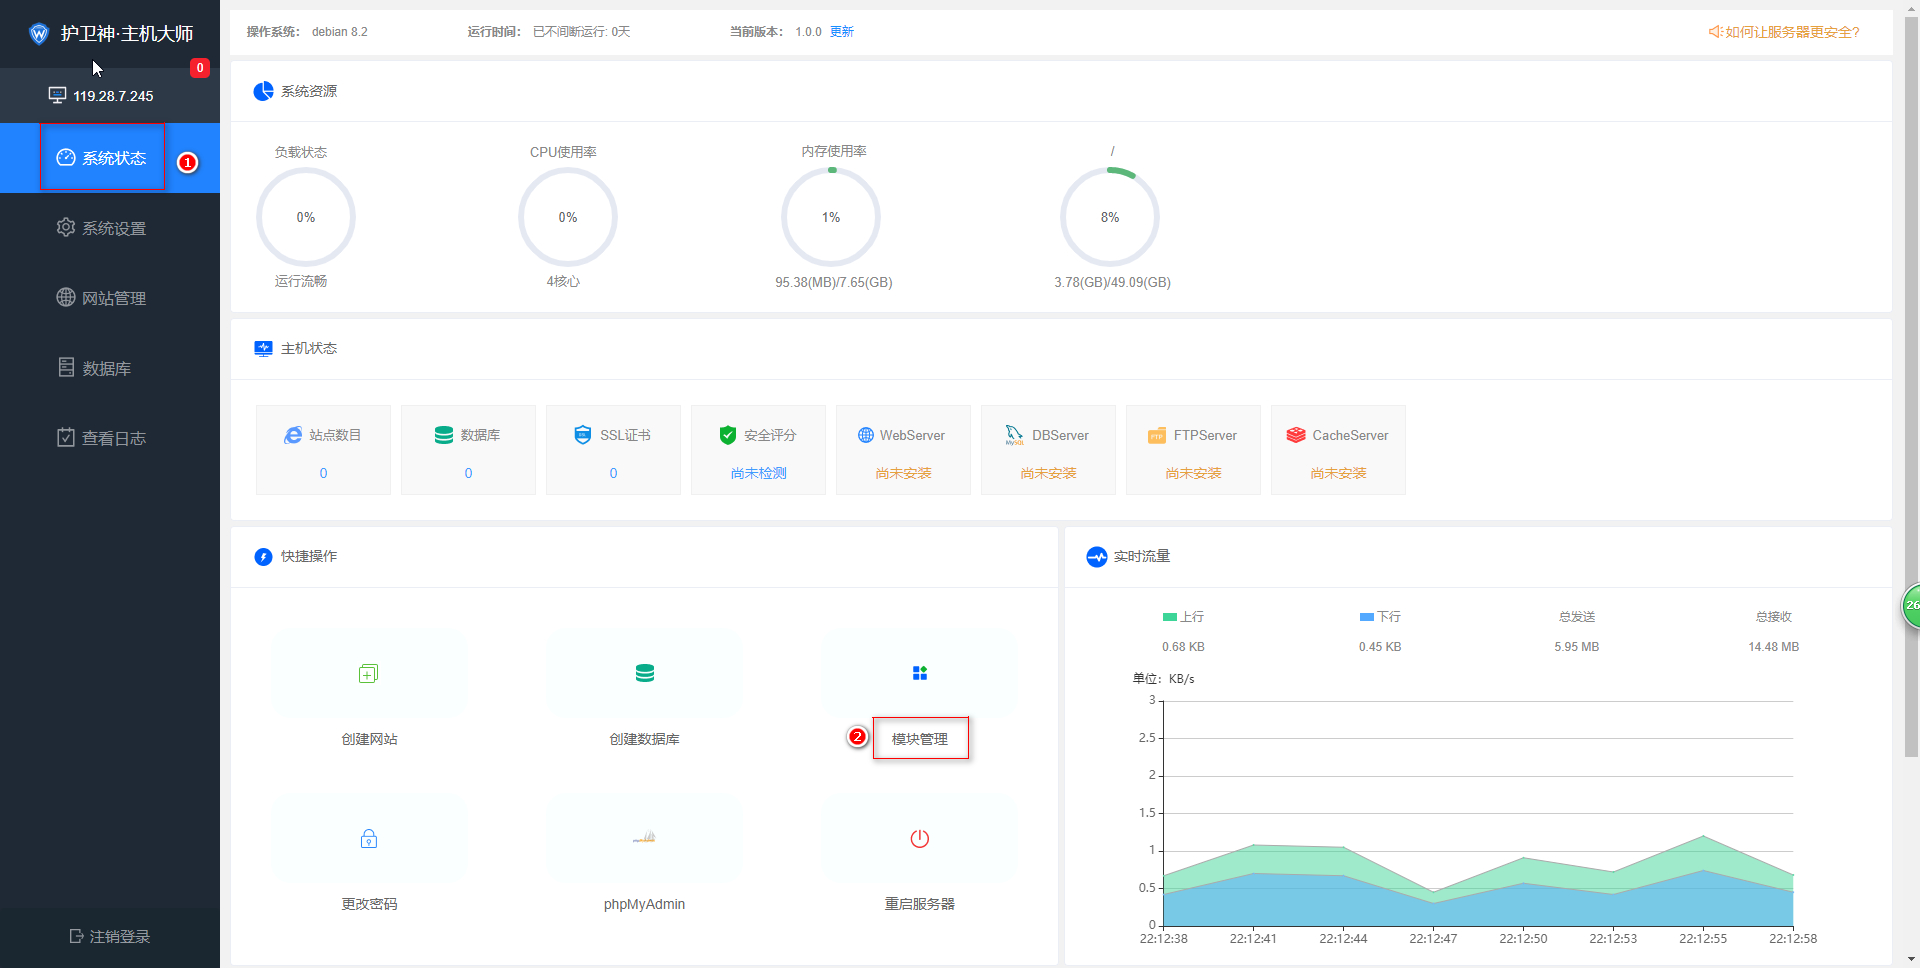
Task: Toggle the 上行 legend in traffic chart
Action: pos(1184,617)
